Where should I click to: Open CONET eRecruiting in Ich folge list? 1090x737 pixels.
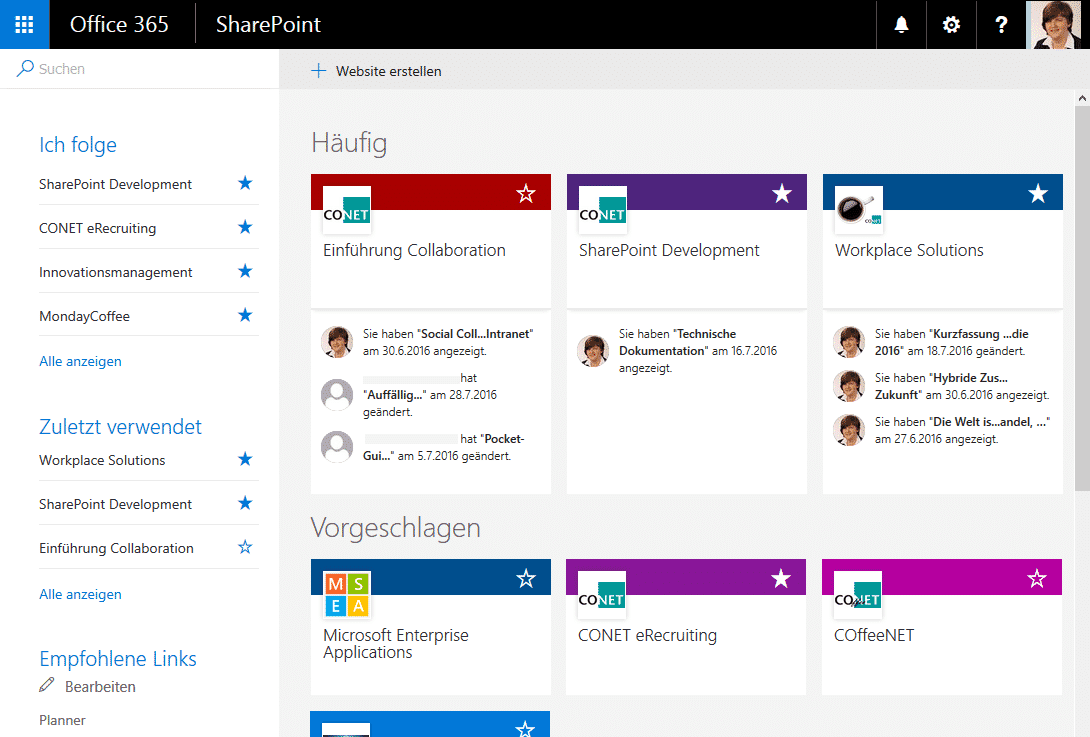tap(97, 228)
